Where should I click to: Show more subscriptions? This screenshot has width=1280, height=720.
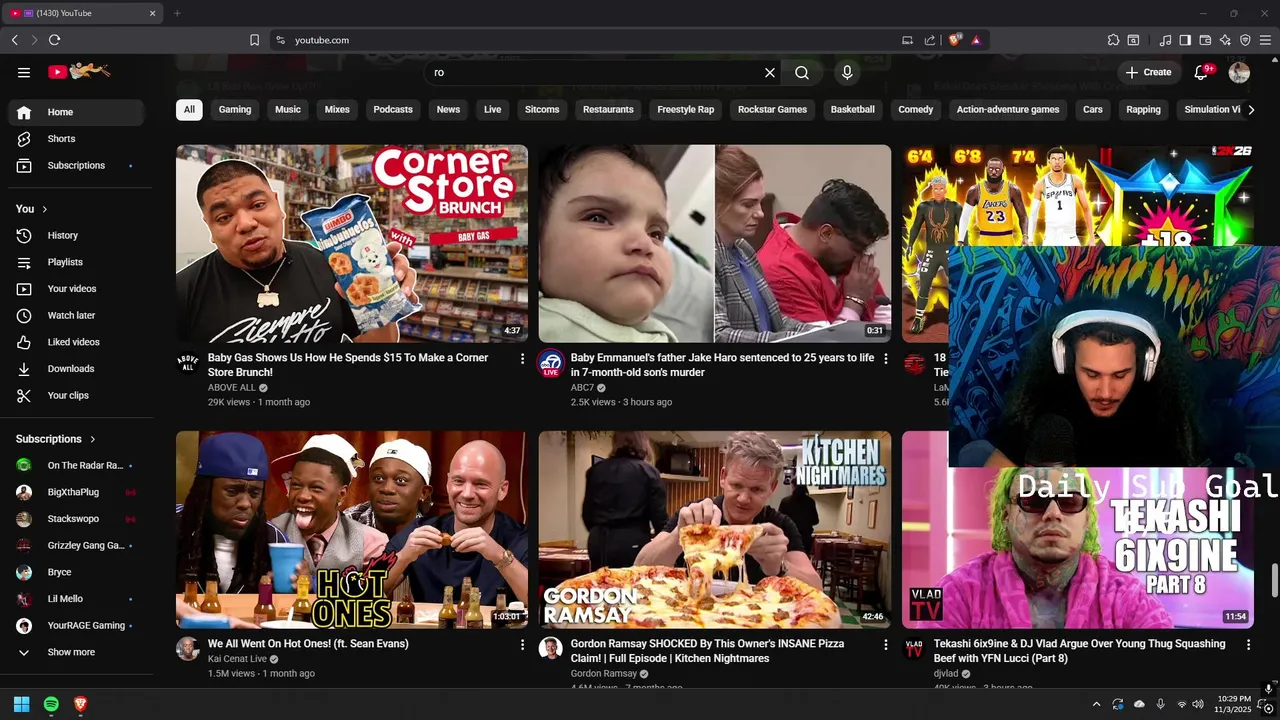pos(77,652)
